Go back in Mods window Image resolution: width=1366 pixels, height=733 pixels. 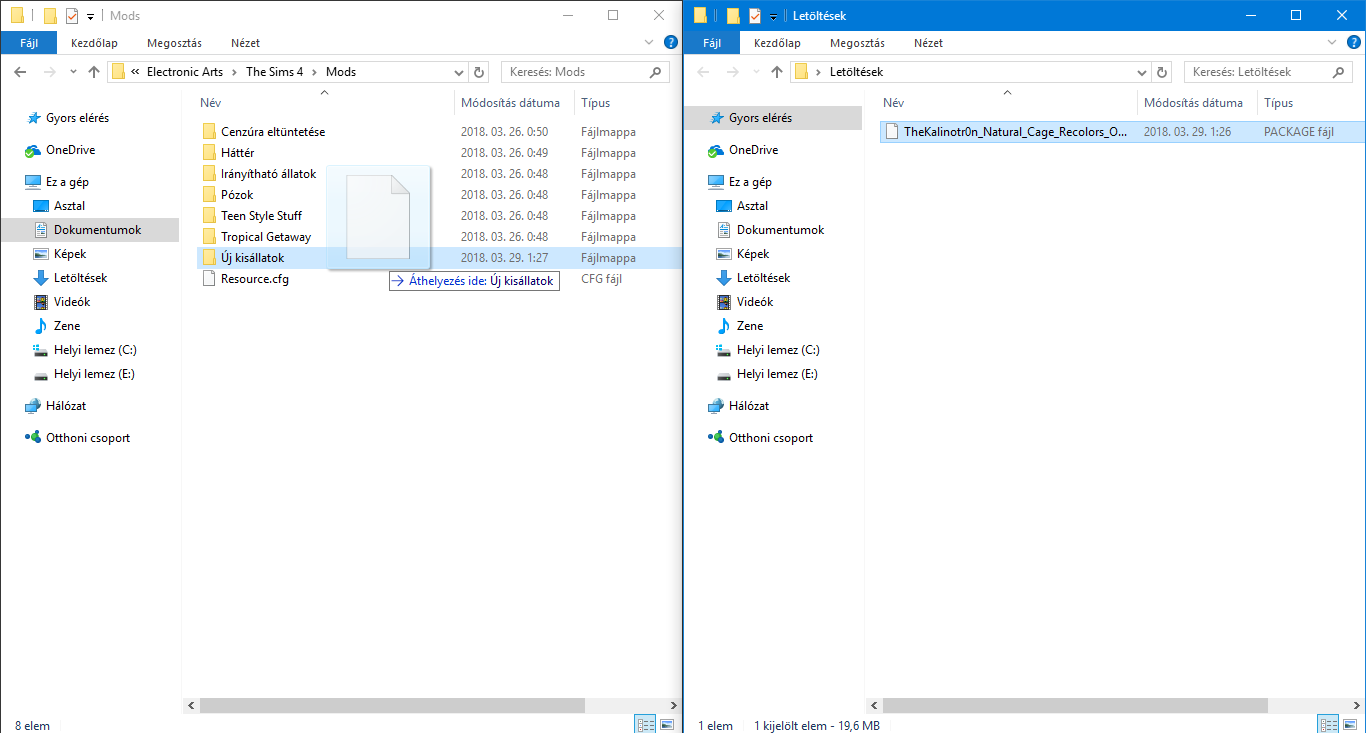pyautogui.click(x=20, y=72)
